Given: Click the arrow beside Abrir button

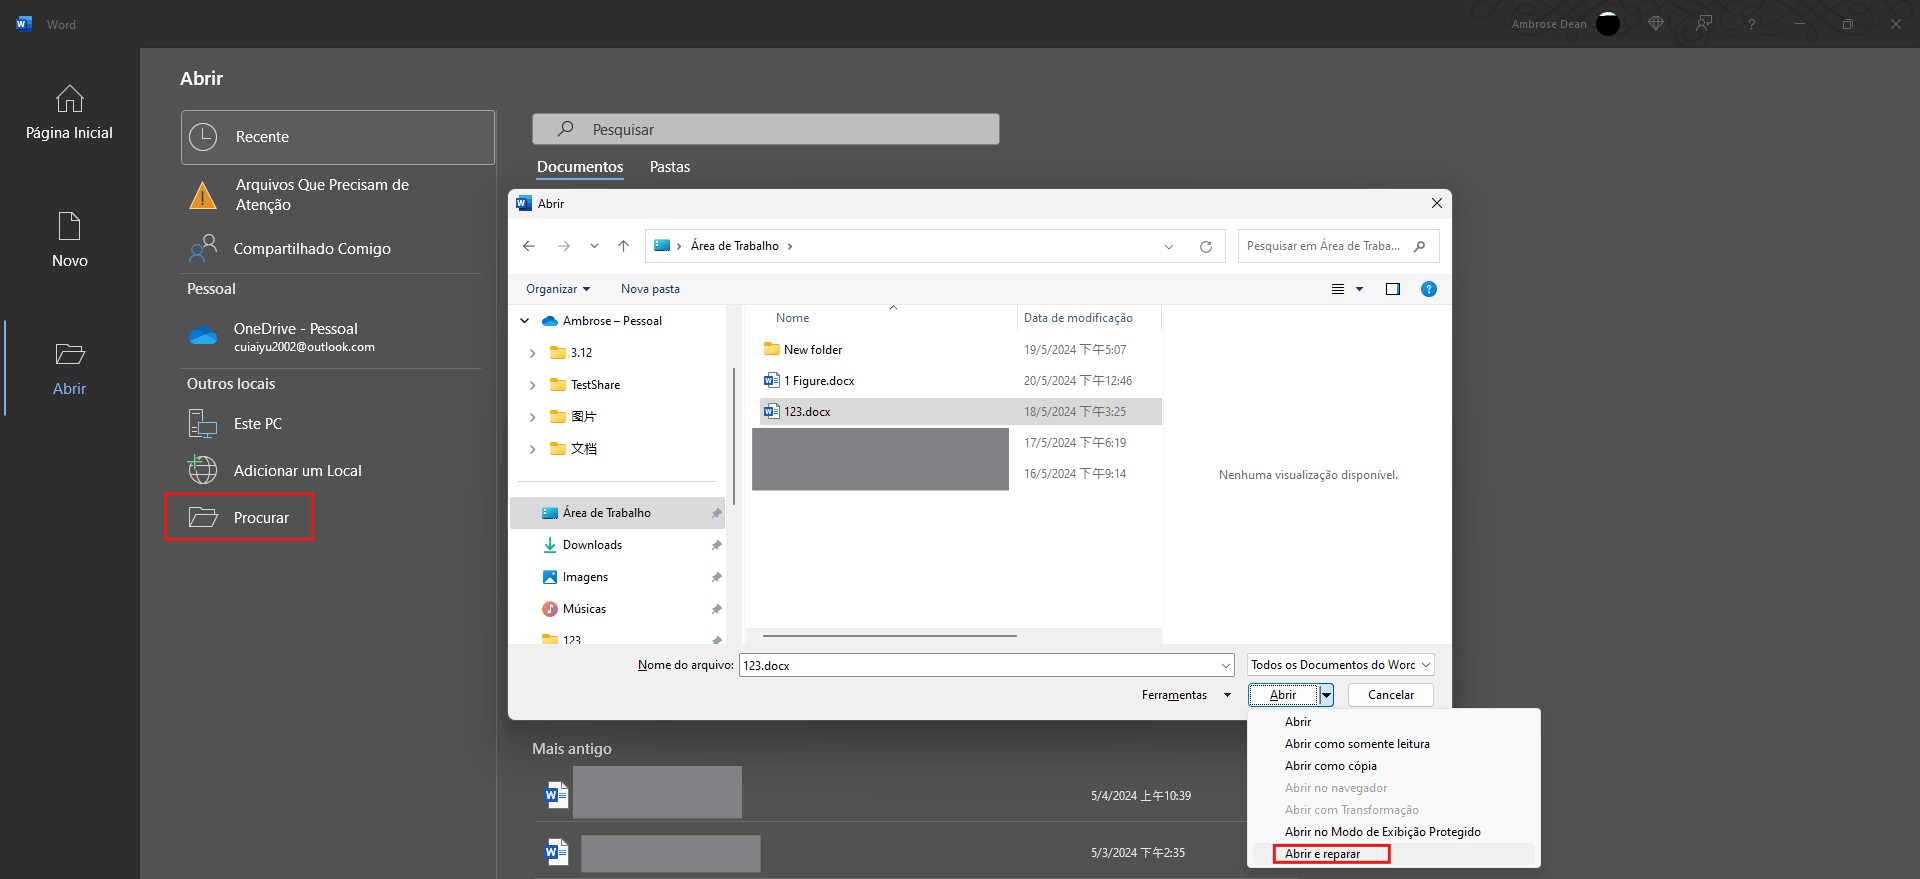Looking at the screenshot, I should click(x=1326, y=695).
